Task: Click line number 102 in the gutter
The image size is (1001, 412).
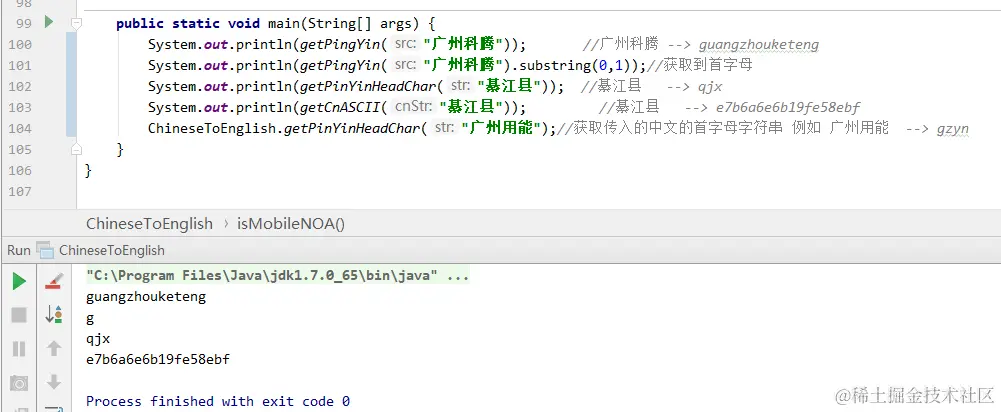Action: click(20, 87)
